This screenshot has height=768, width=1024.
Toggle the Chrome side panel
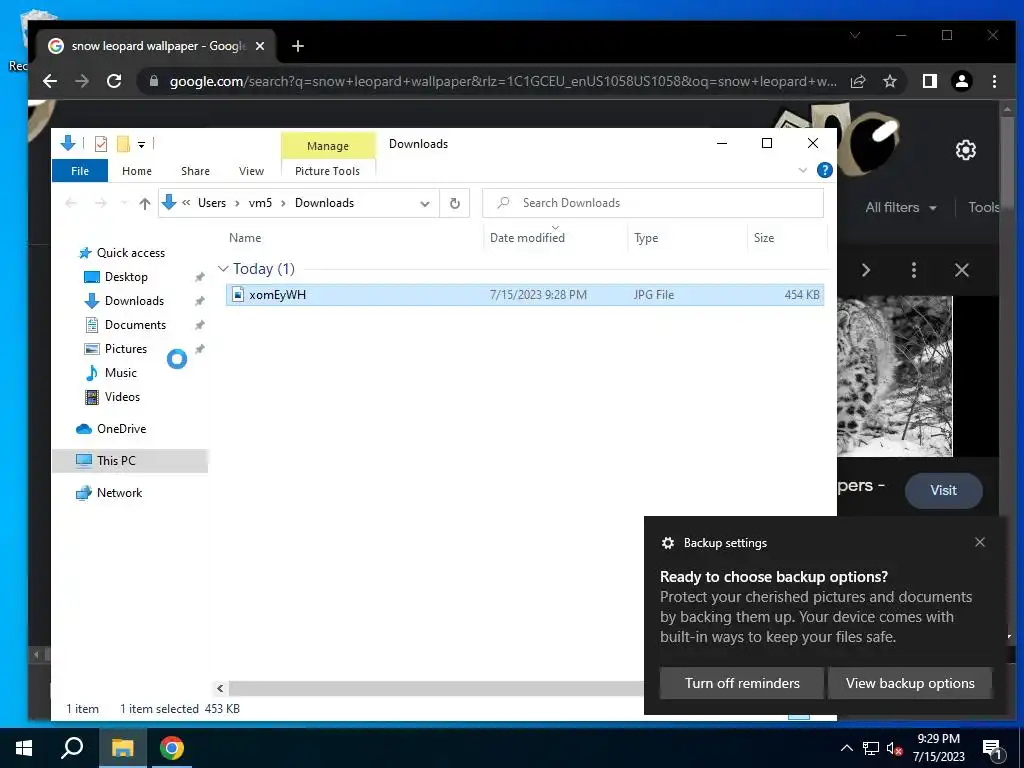pos(930,81)
